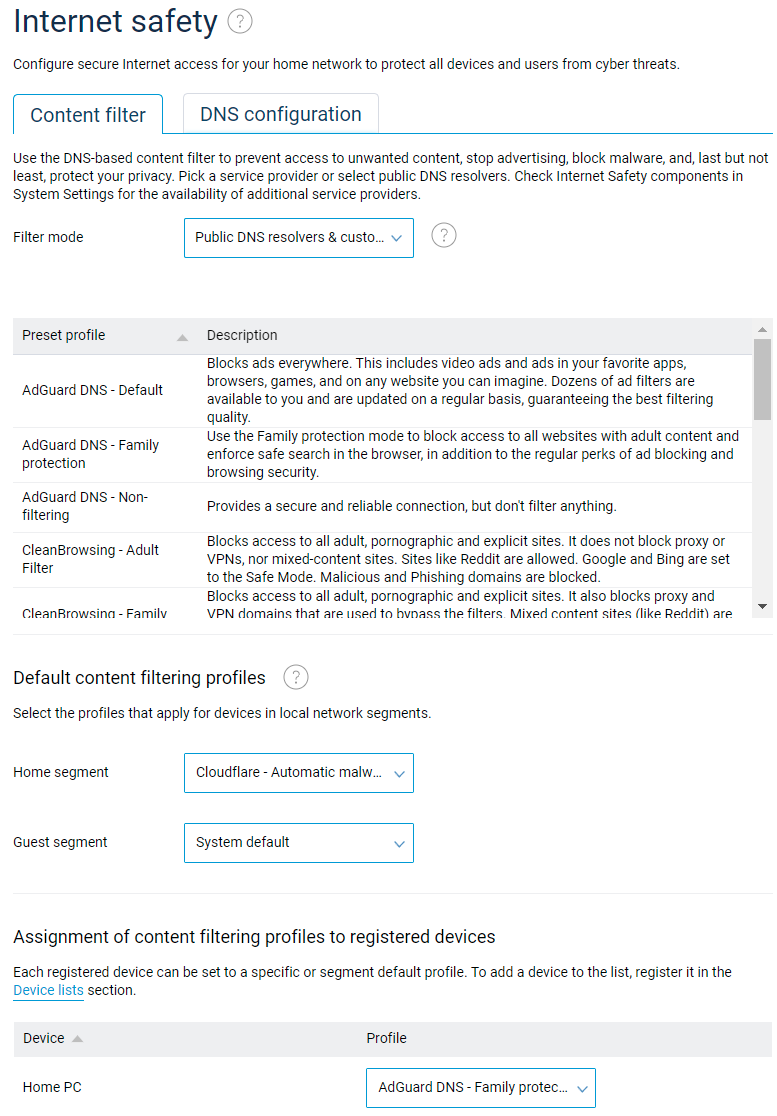This screenshot has width=777, height=1116.
Task: Click help icon beside Filter mode dropdown
Action: (x=444, y=236)
